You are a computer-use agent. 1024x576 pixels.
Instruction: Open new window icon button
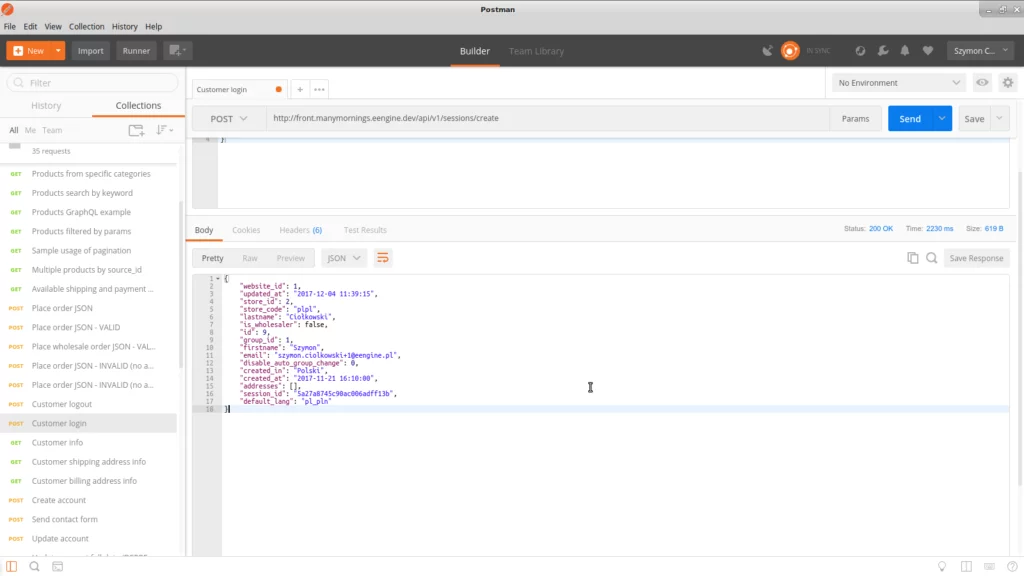tap(178, 50)
